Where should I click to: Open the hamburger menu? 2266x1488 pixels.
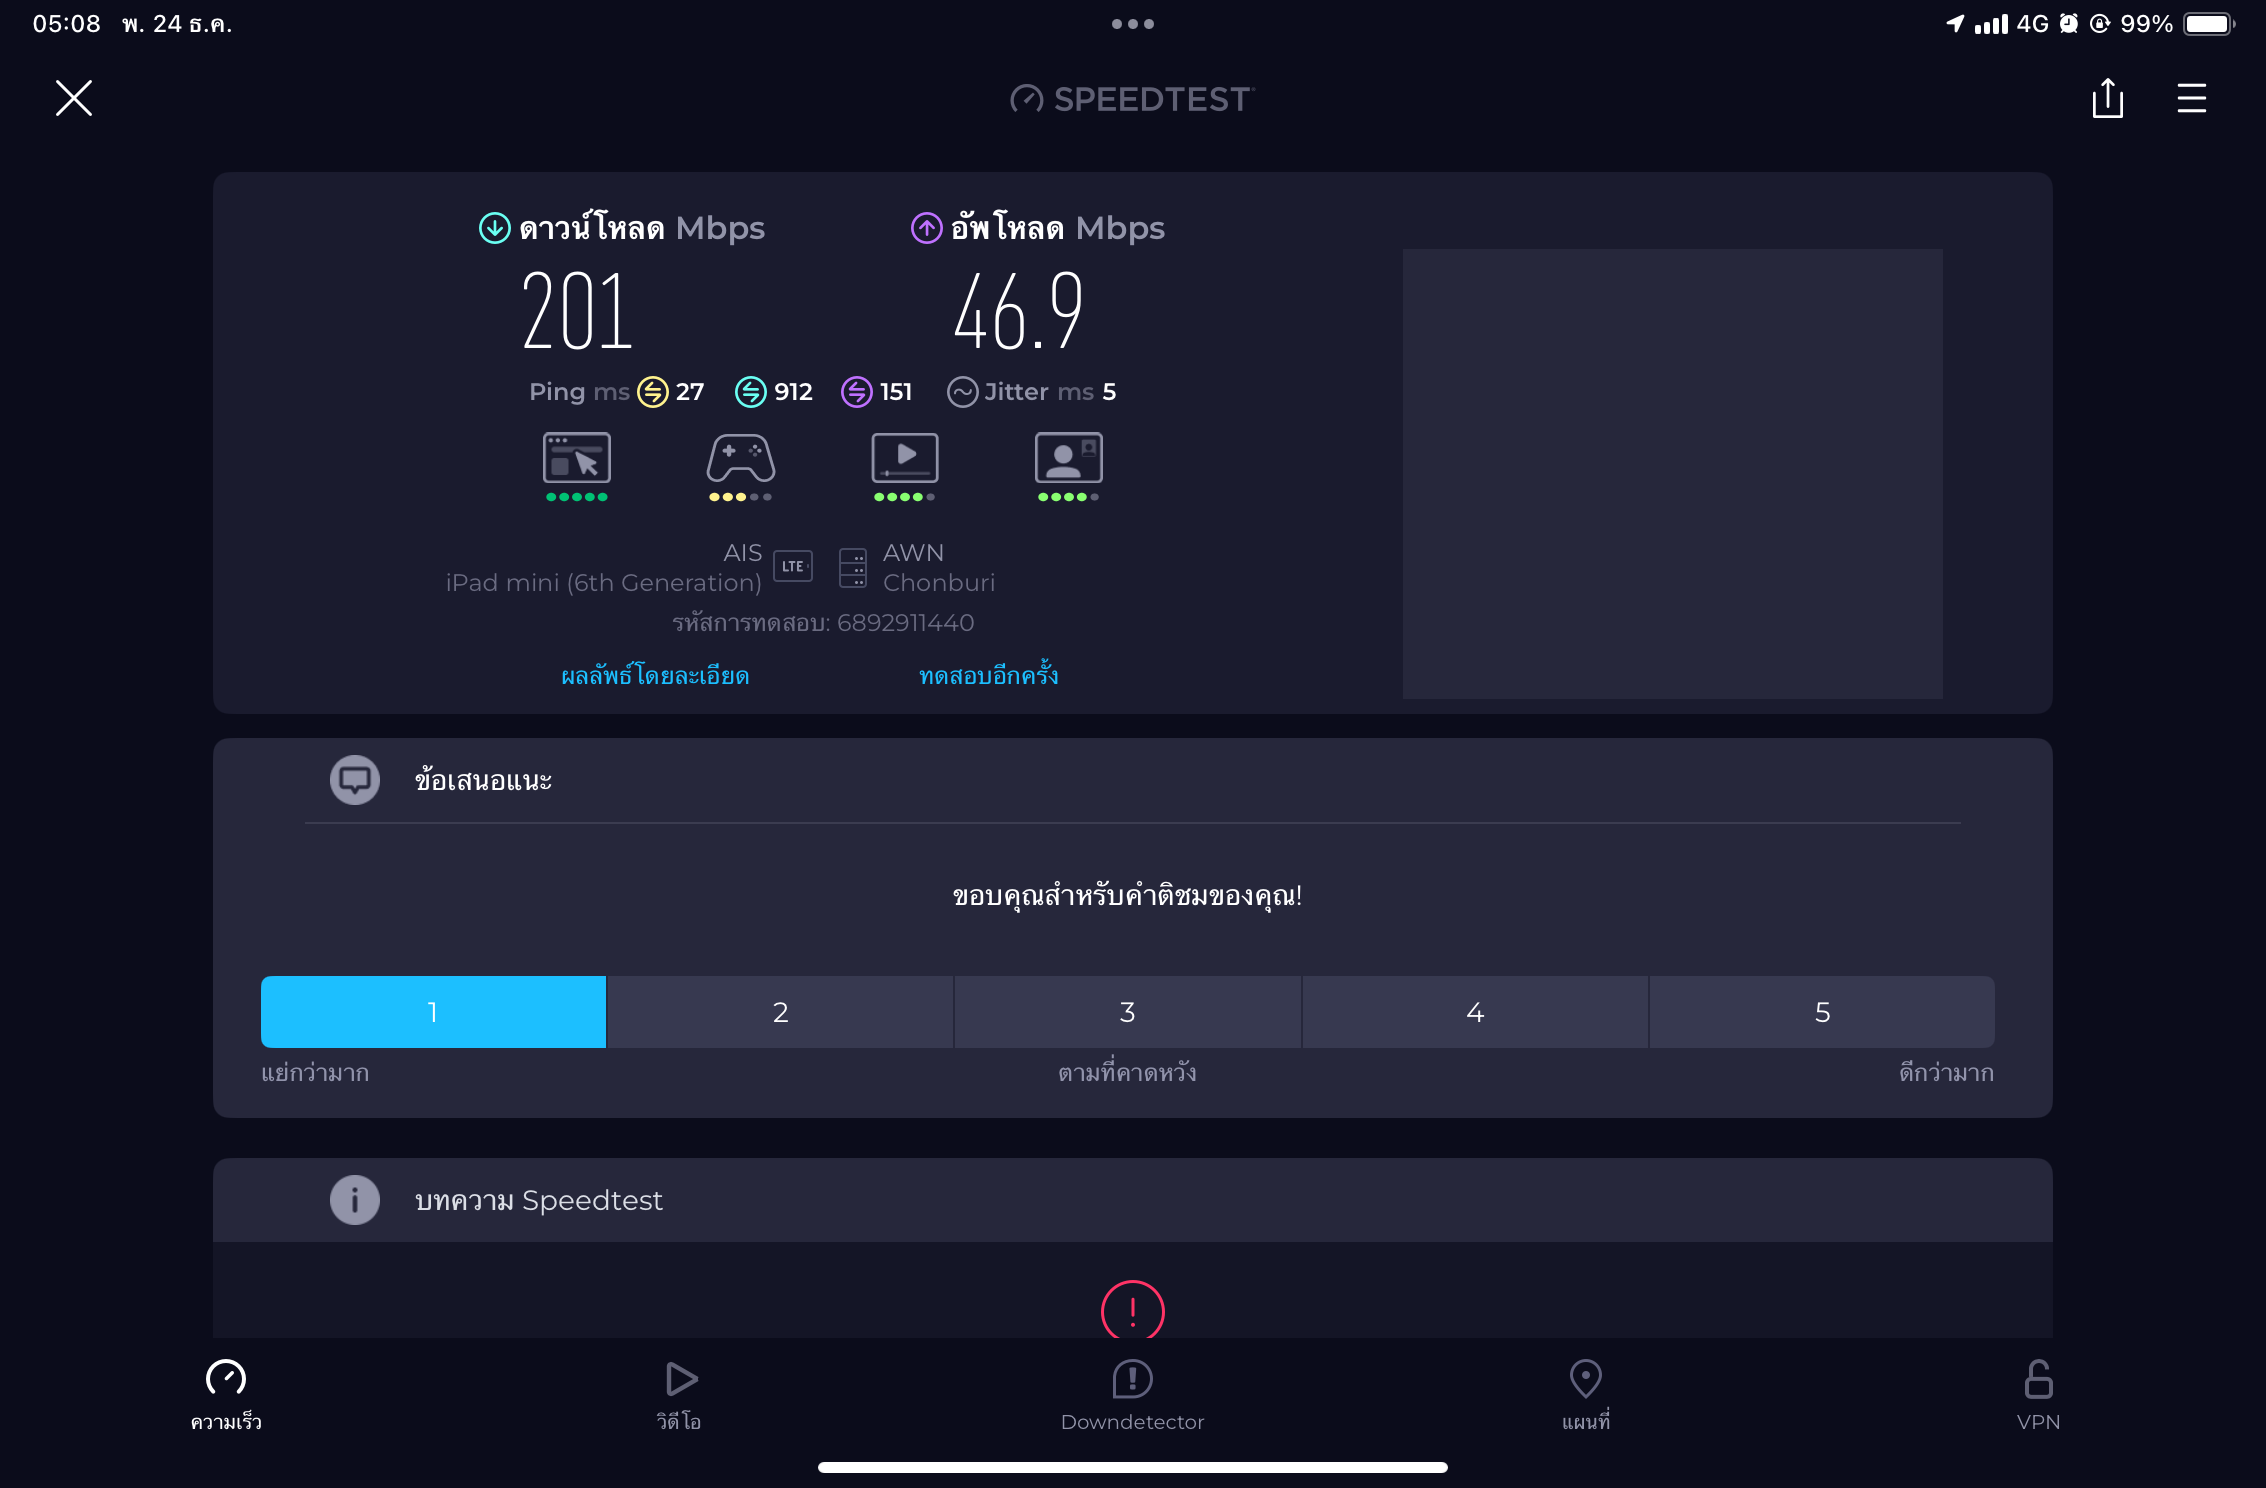click(x=2191, y=98)
